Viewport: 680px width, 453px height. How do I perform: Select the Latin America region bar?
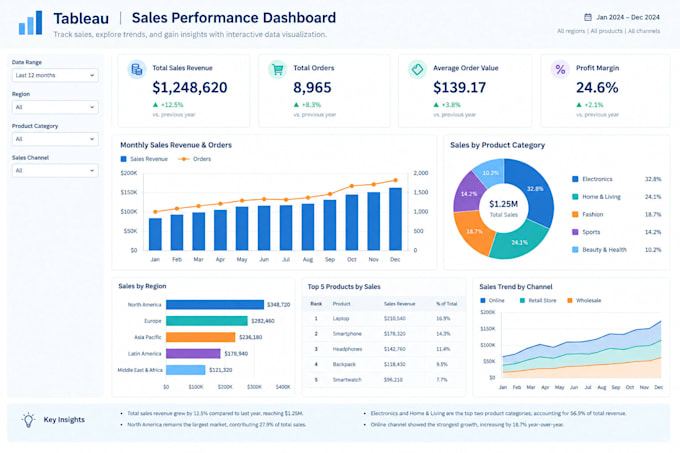(193, 354)
